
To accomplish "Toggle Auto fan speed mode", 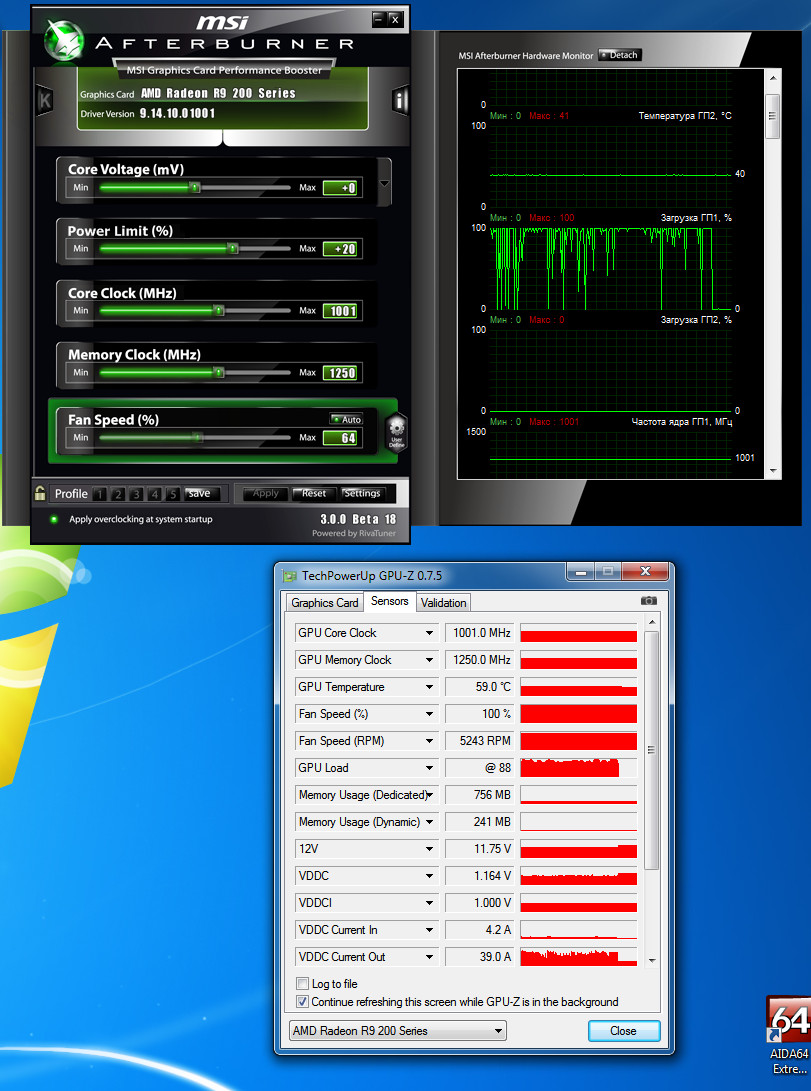I will [x=346, y=419].
